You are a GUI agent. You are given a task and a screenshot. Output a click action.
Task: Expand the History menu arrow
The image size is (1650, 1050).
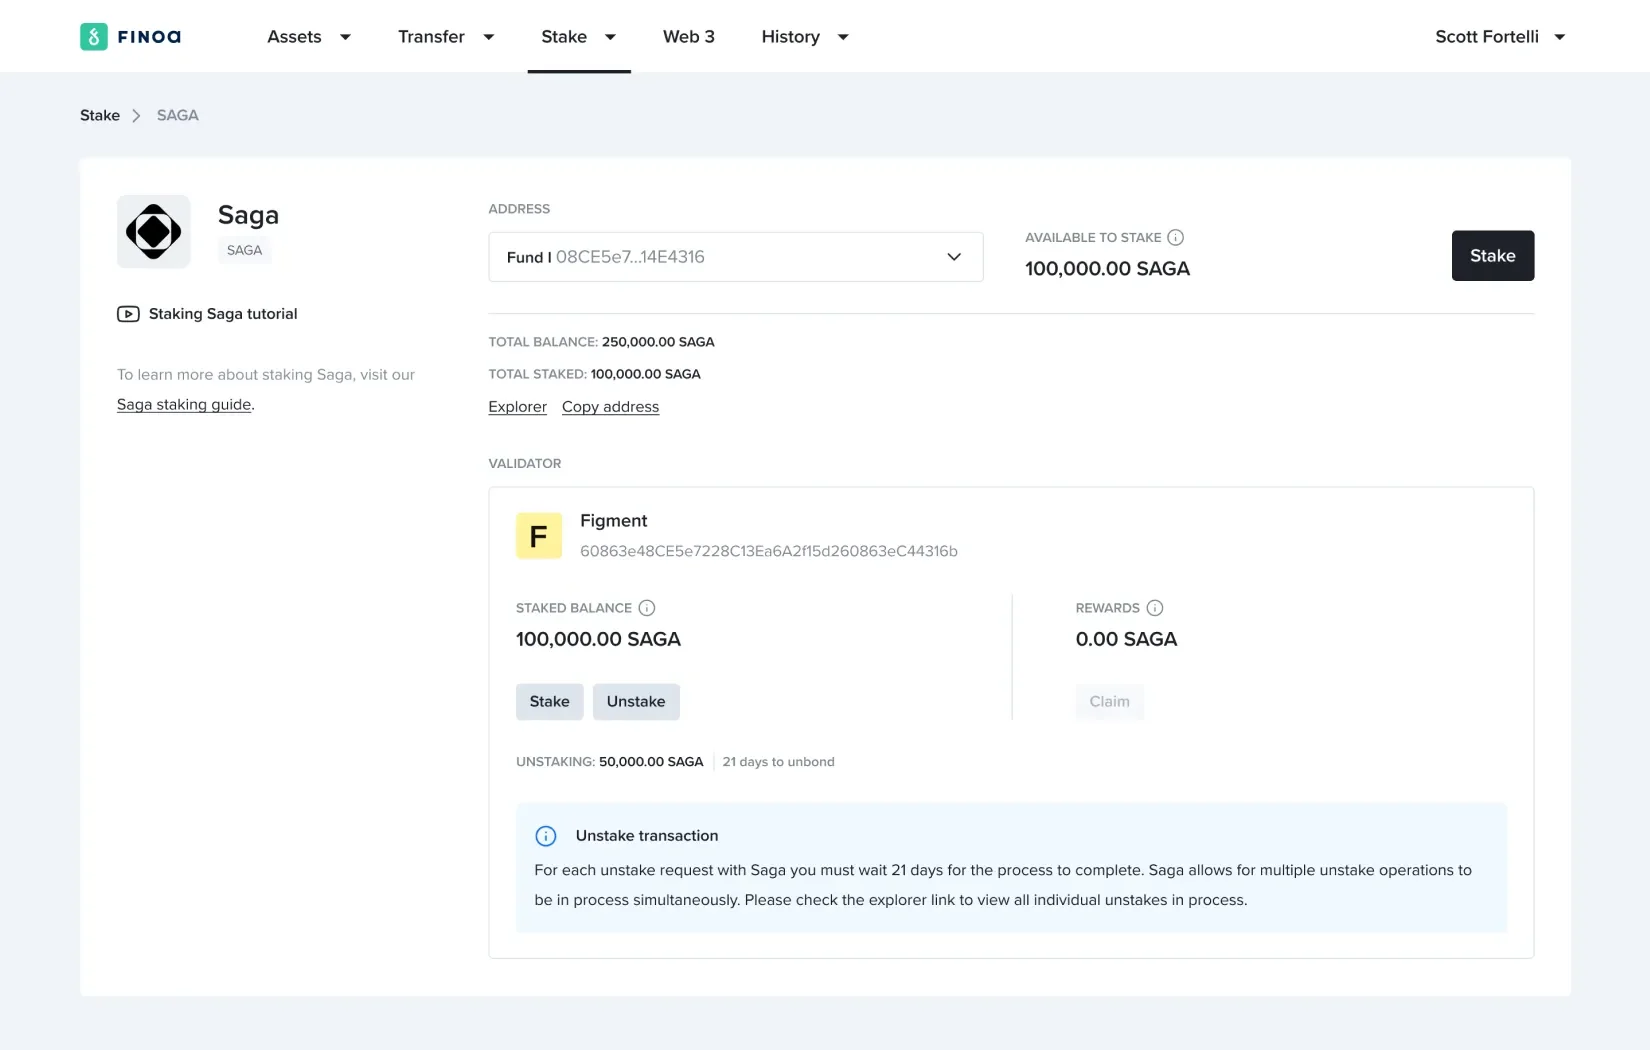843,37
